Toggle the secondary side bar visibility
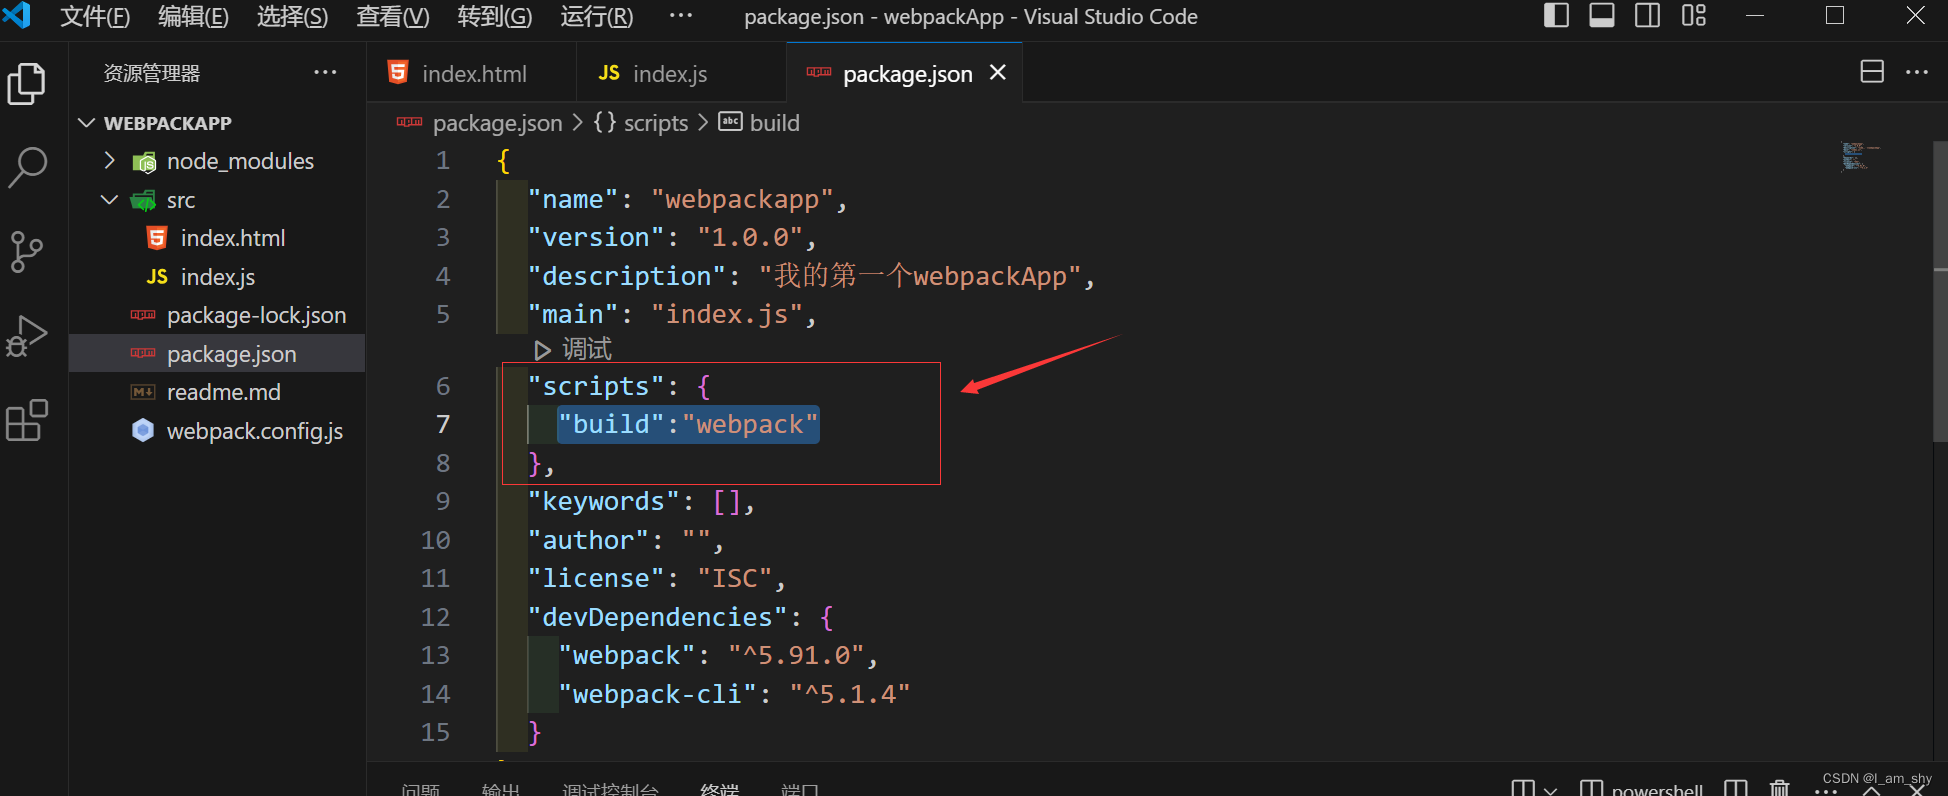The height and width of the screenshot is (796, 1948). pos(1647,16)
